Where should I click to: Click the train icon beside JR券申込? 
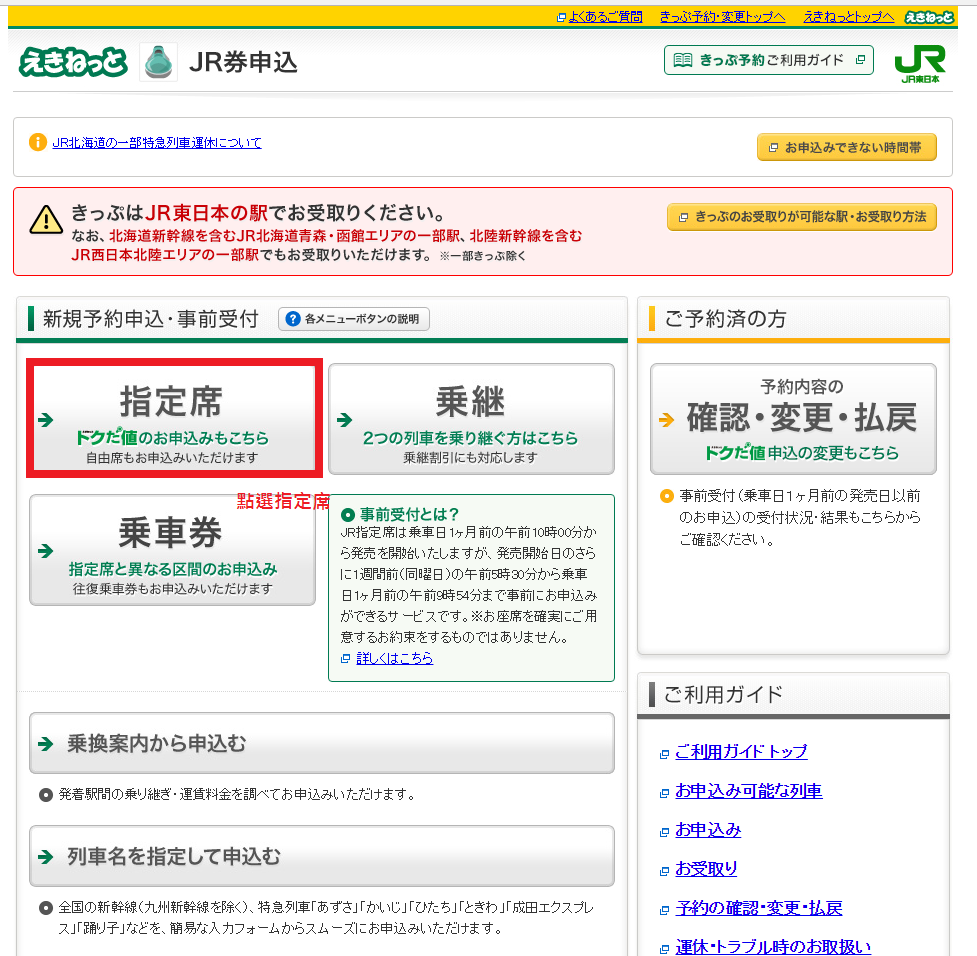158,62
